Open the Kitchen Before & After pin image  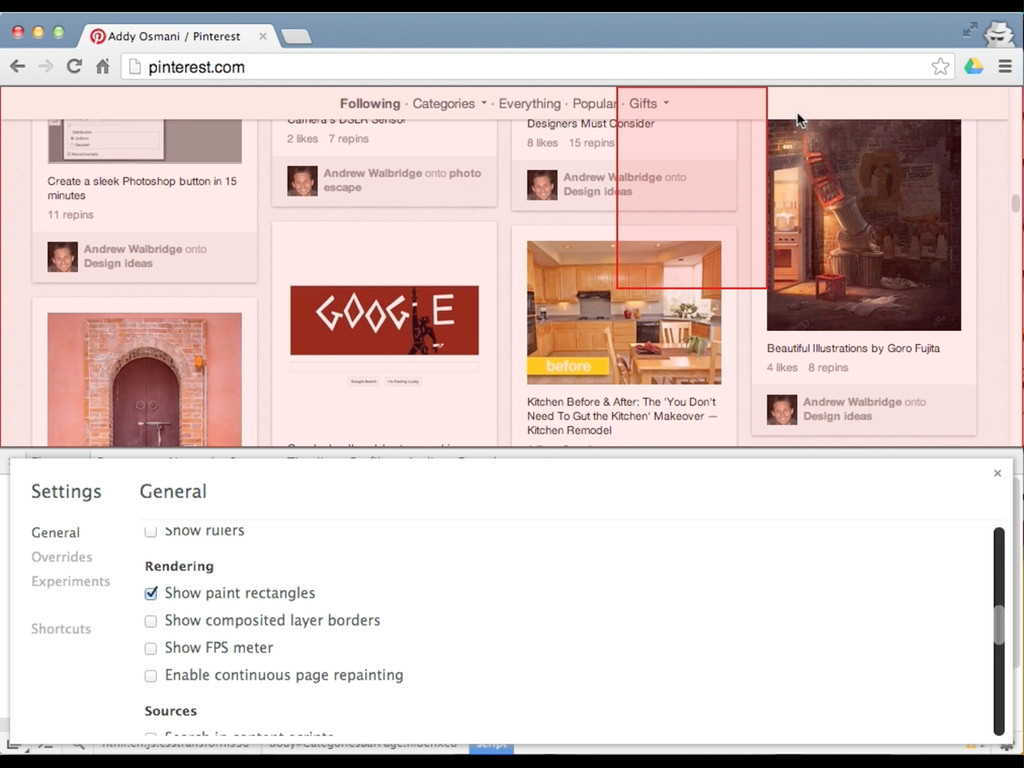(x=623, y=312)
